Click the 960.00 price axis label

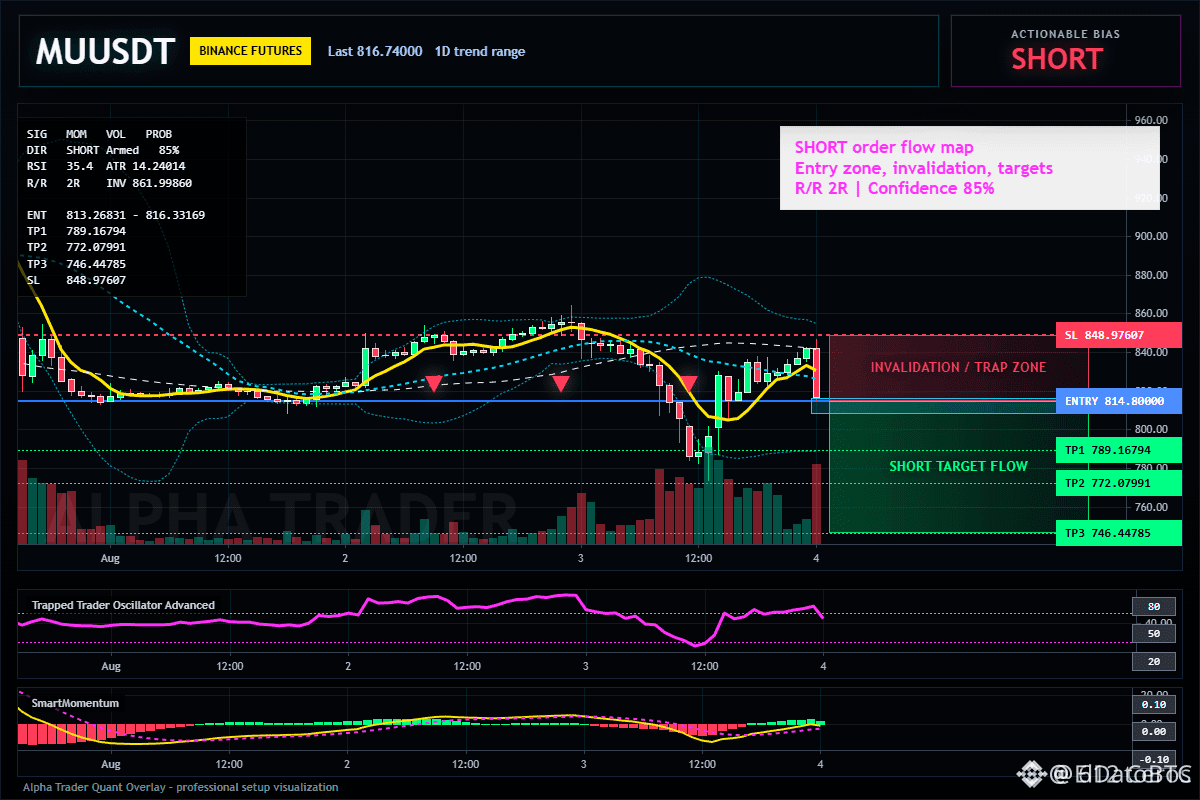1149,120
